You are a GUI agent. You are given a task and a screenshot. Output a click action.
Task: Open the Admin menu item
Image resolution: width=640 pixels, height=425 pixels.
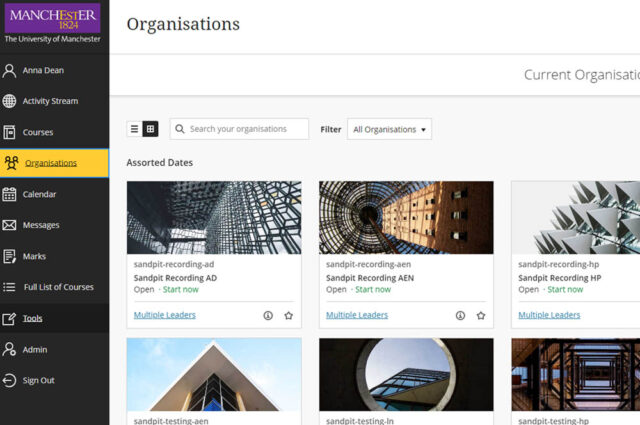35,349
